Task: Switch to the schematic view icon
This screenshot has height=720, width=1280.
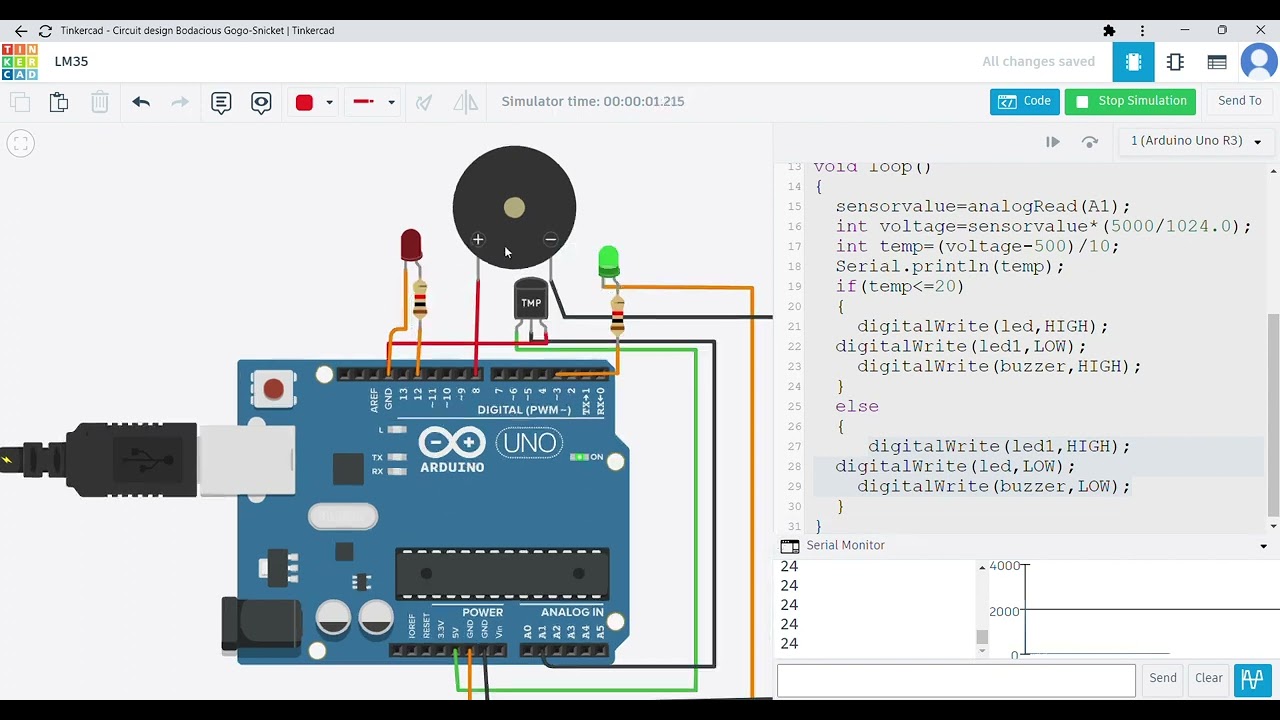Action: pyautogui.click(x=1175, y=62)
